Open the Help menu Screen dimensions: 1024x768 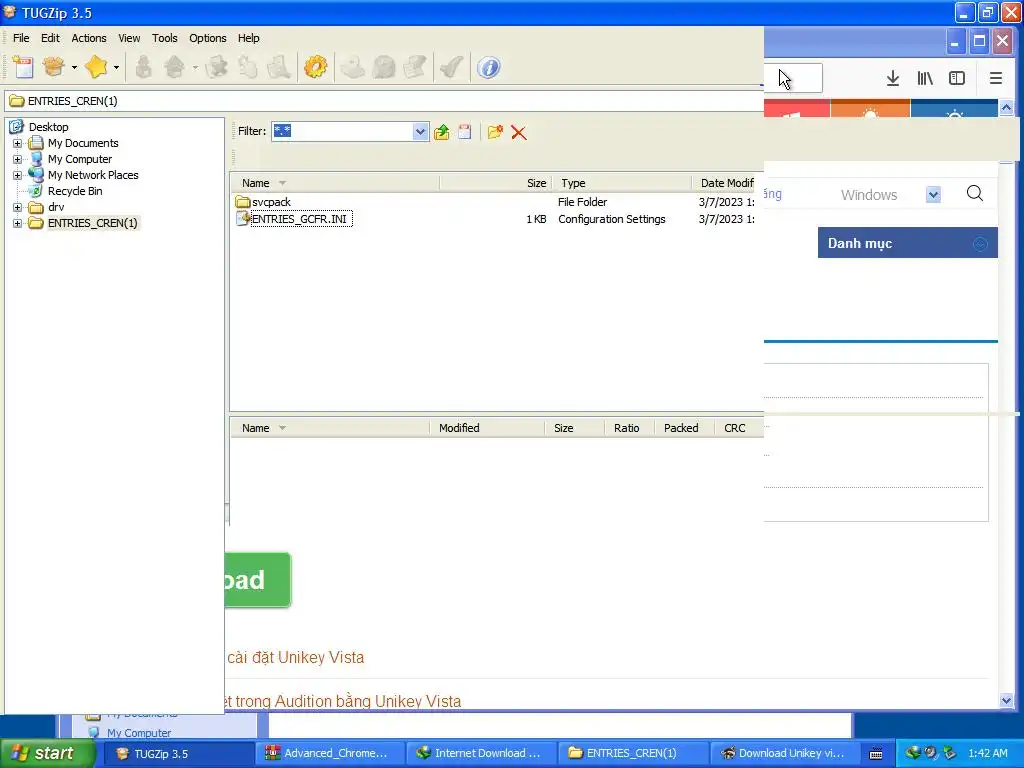(248, 38)
